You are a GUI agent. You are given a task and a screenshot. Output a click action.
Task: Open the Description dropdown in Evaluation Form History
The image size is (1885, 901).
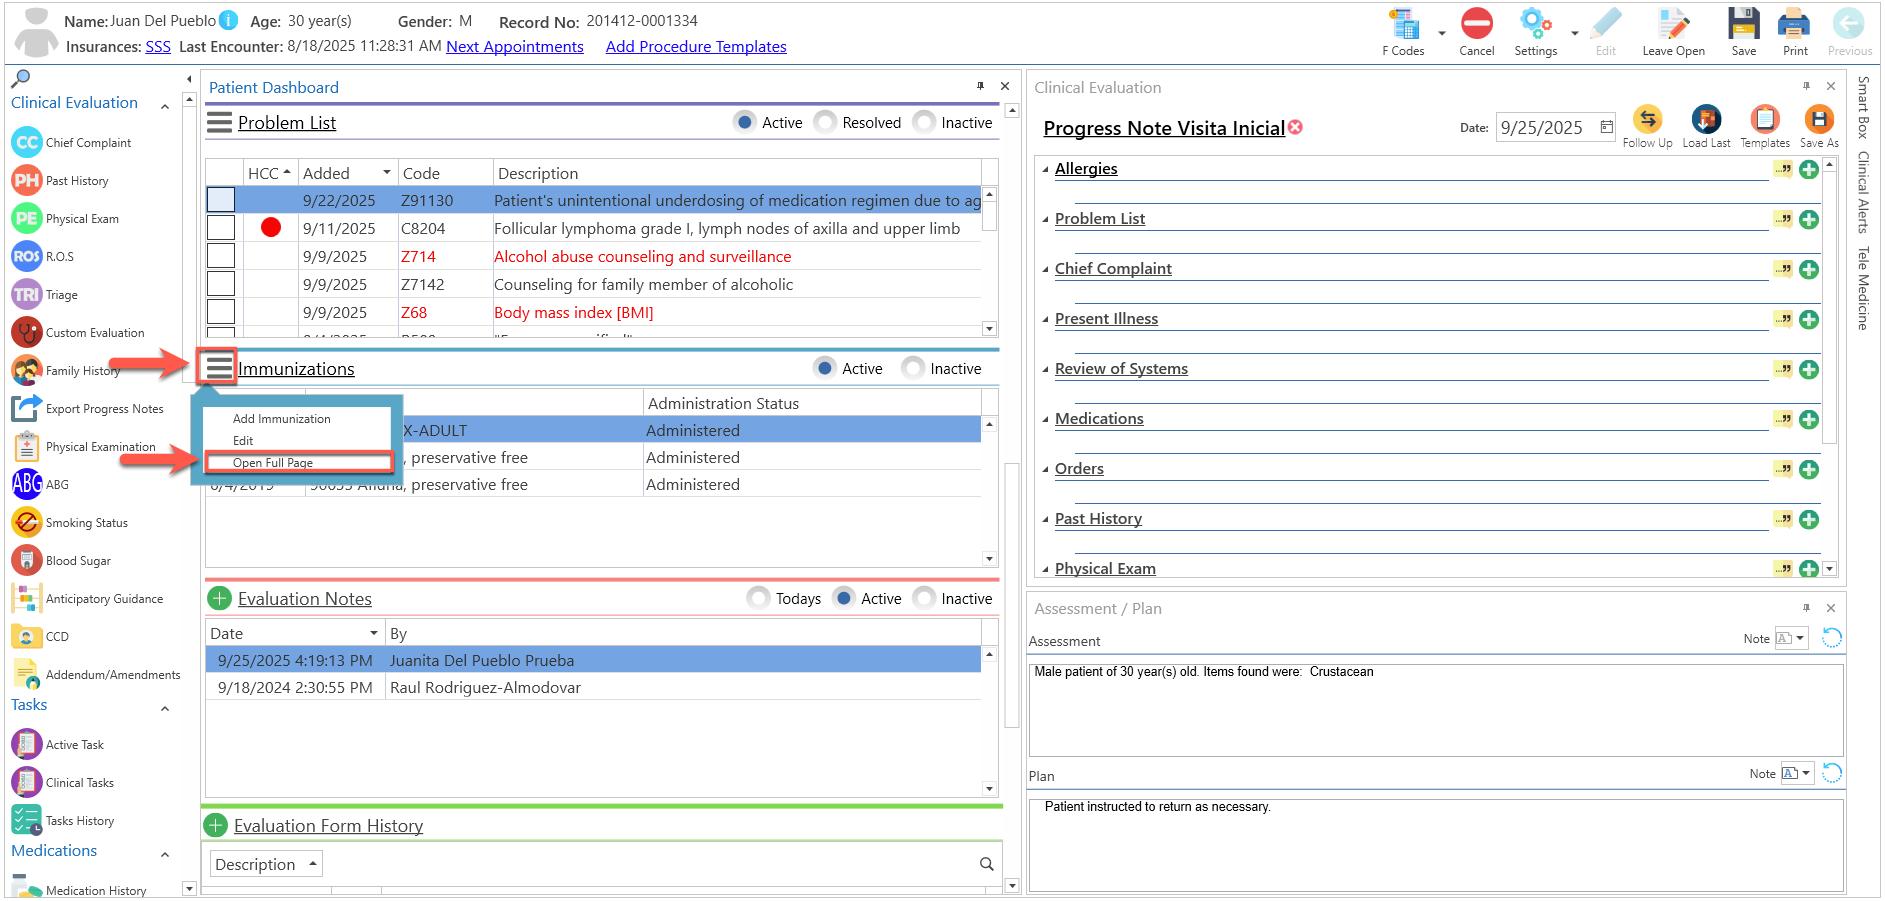pyautogui.click(x=266, y=864)
